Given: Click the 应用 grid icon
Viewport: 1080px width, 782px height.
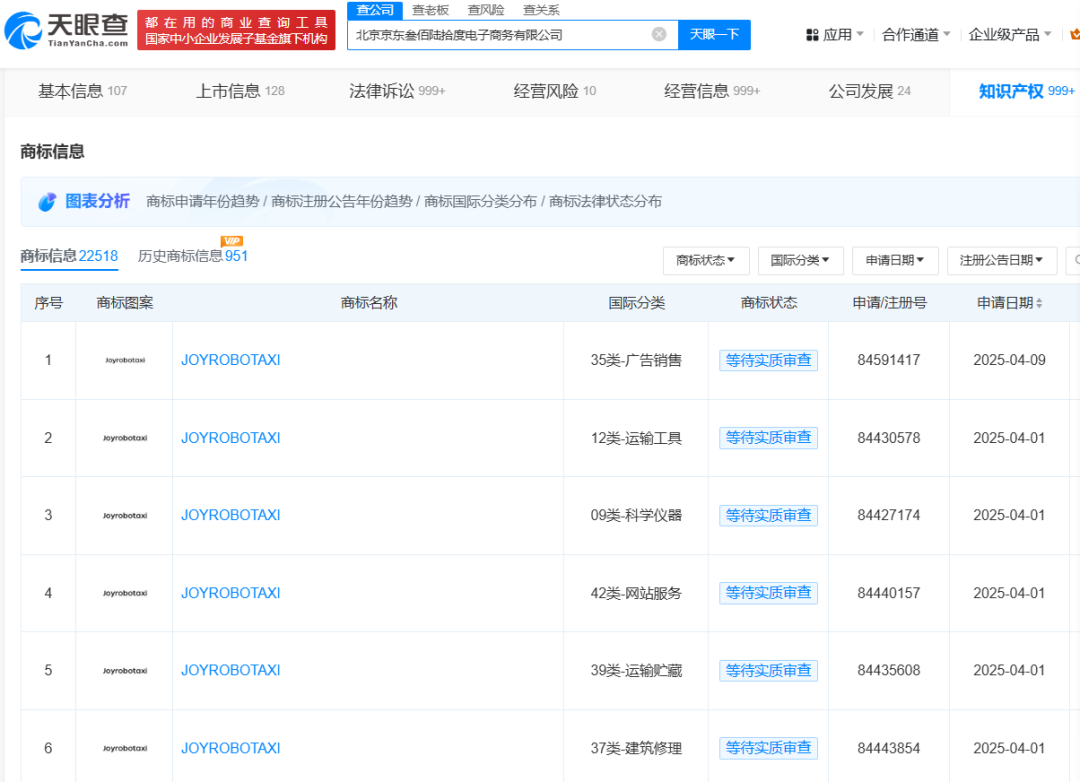Looking at the screenshot, I should click(812, 35).
